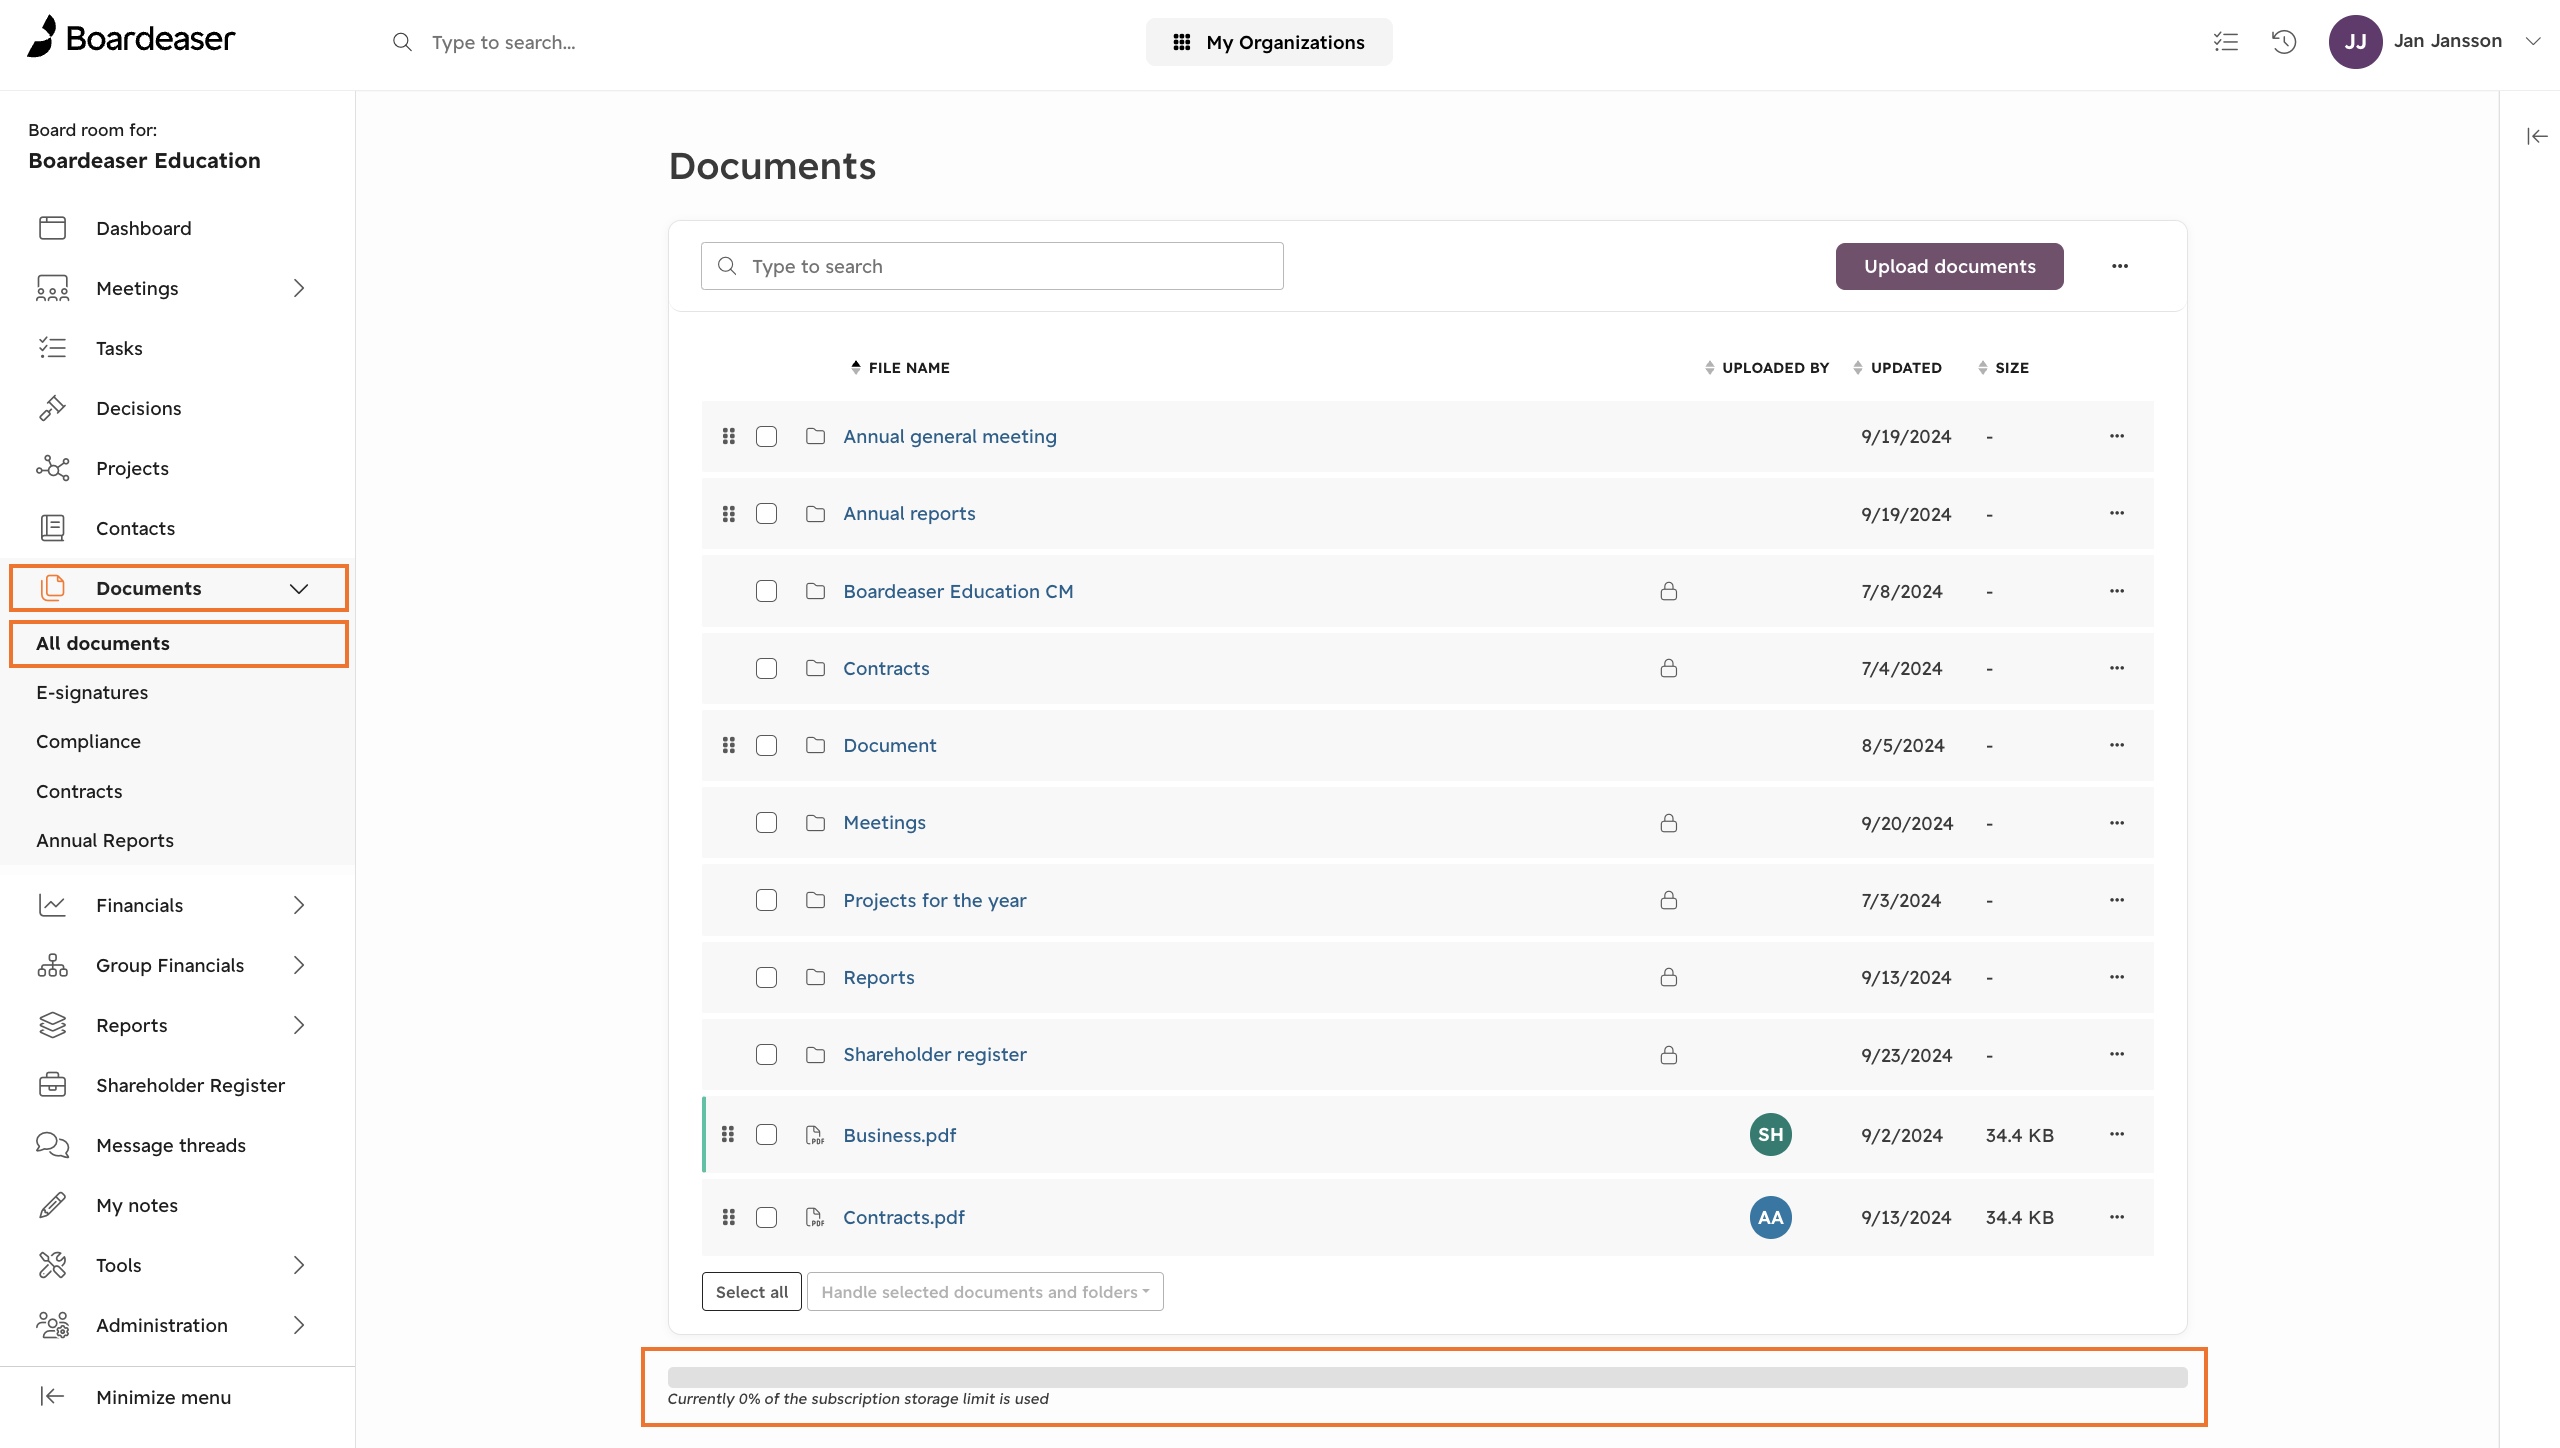Go to All documents submenu
2560x1448 pixels.
pos(179,644)
